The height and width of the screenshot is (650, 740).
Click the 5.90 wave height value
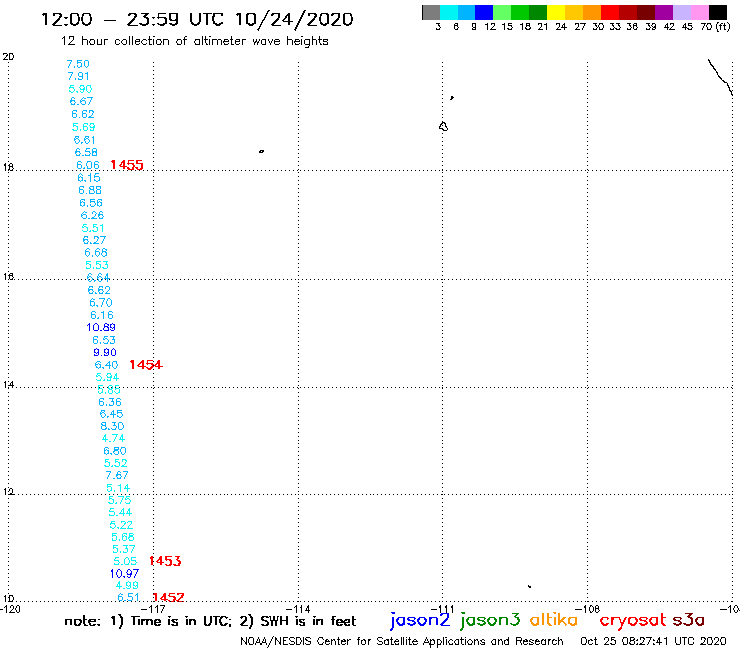80,89
